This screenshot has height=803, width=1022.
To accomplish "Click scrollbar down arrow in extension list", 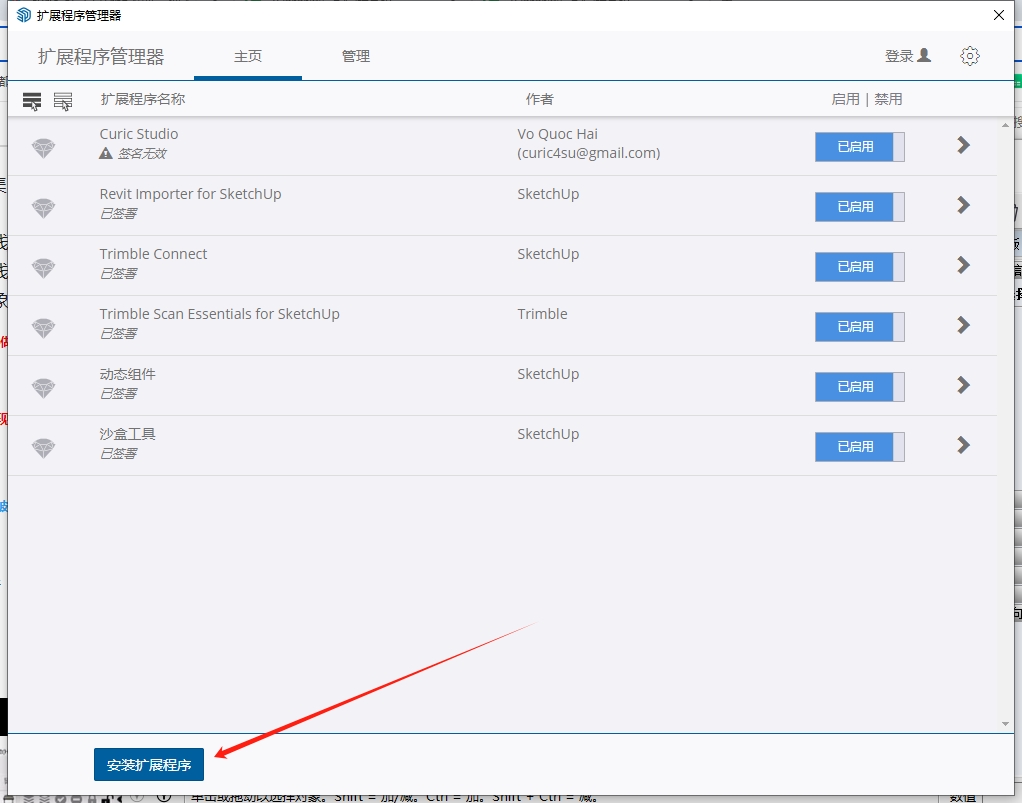I will pos(1005,724).
